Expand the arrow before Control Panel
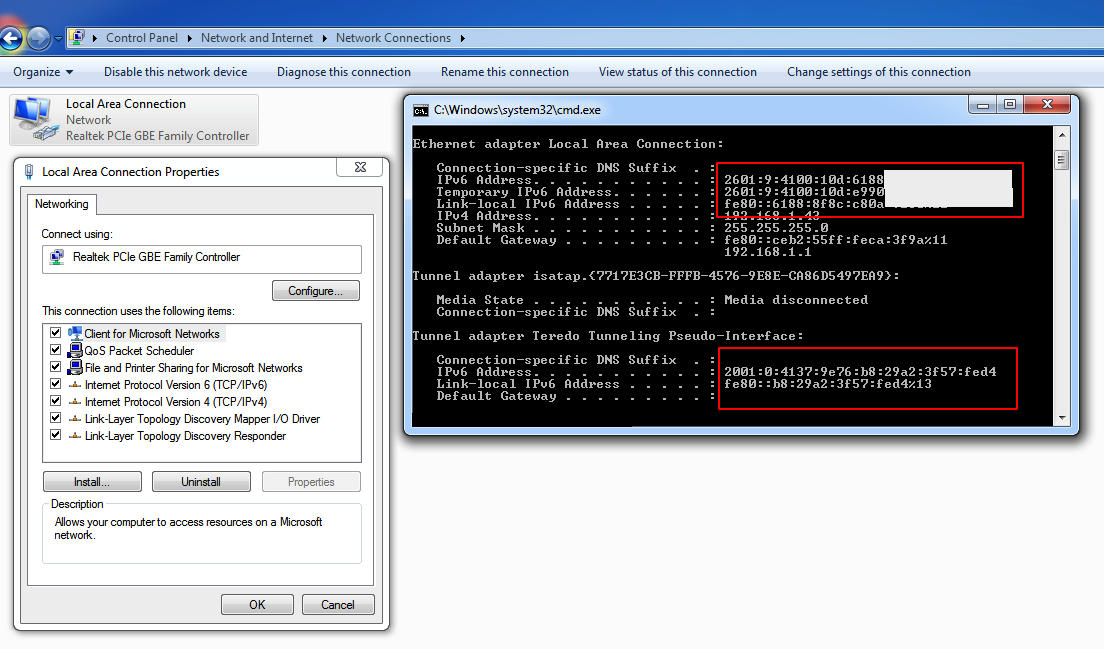Screen dimensions: 1104x649 click(x=95, y=38)
